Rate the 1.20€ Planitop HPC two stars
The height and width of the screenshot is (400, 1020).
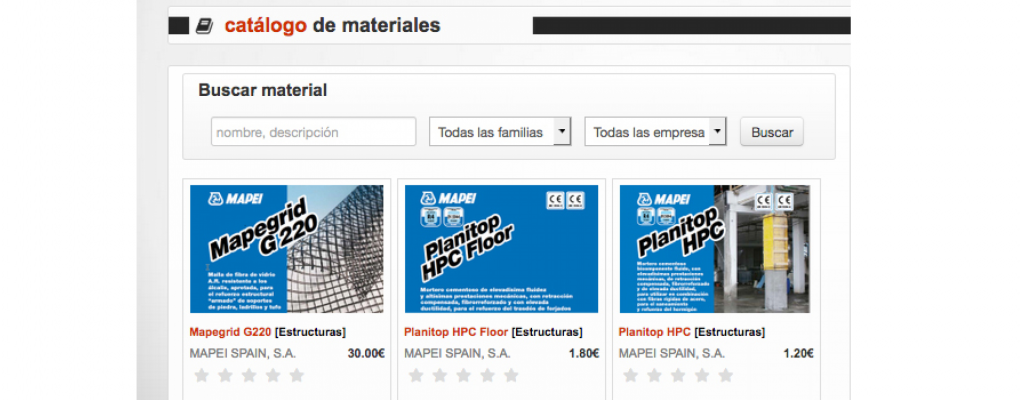click(654, 375)
